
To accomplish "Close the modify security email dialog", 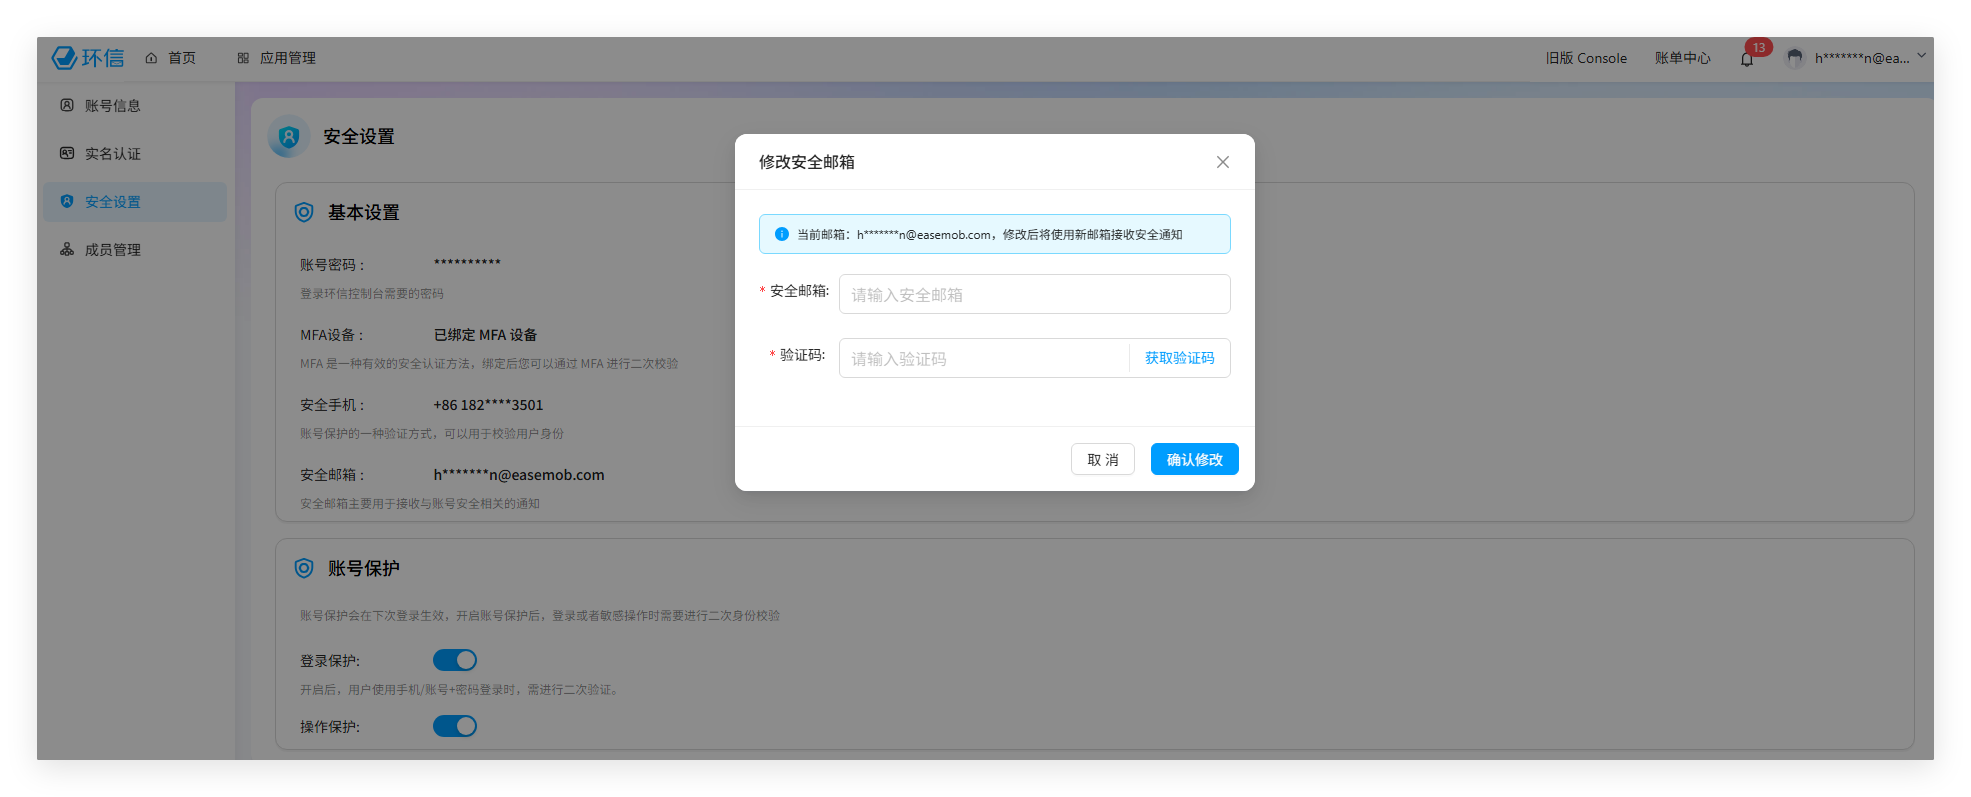I will point(1222,162).
